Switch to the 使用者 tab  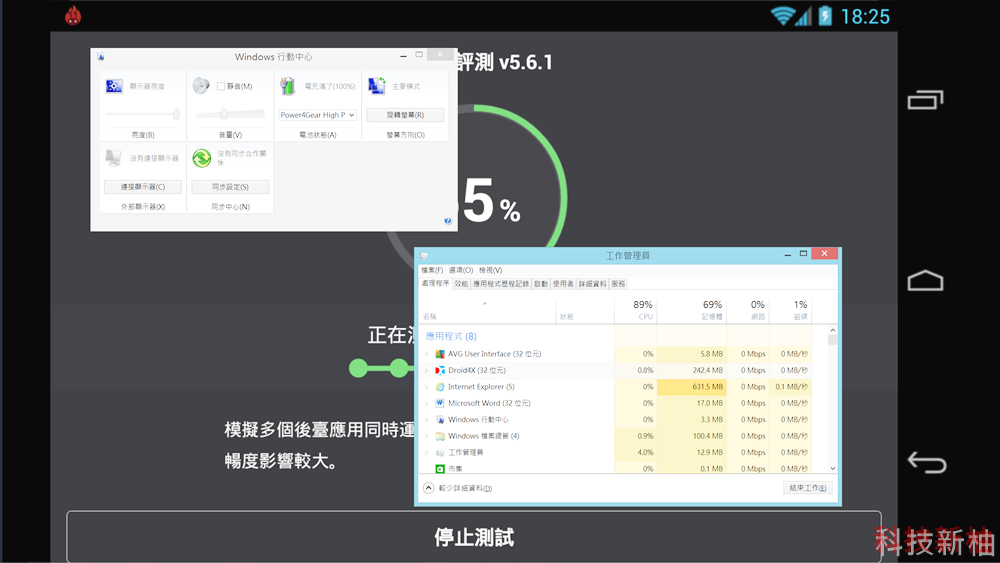[562, 284]
